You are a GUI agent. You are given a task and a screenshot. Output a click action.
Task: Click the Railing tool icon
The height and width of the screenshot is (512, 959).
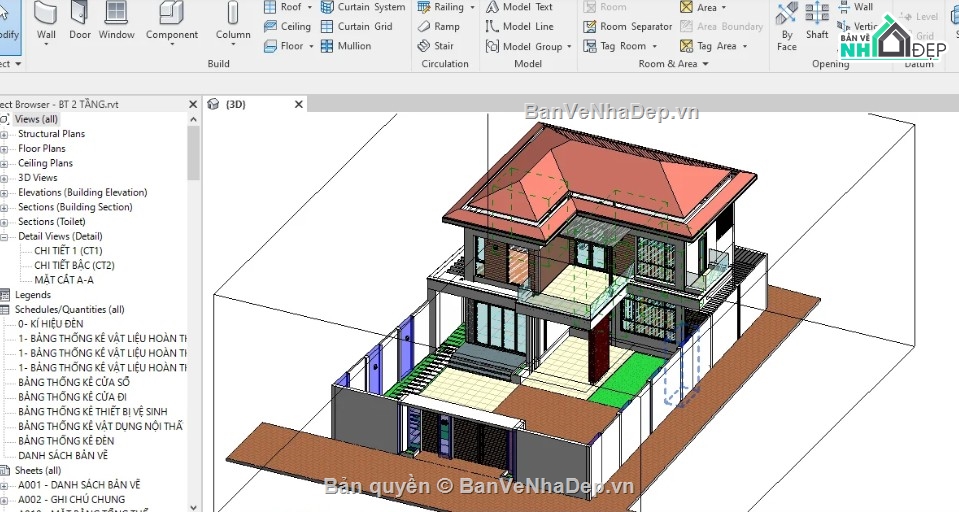[x=424, y=7]
